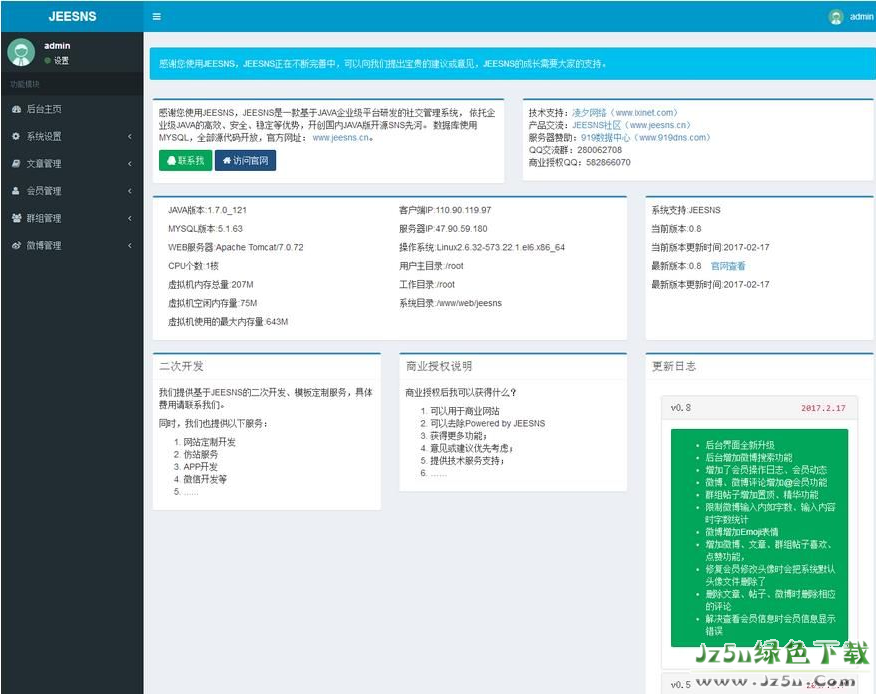Click the 商业授权QQ 582866070 text
876x694 pixels.
[579, 163]
